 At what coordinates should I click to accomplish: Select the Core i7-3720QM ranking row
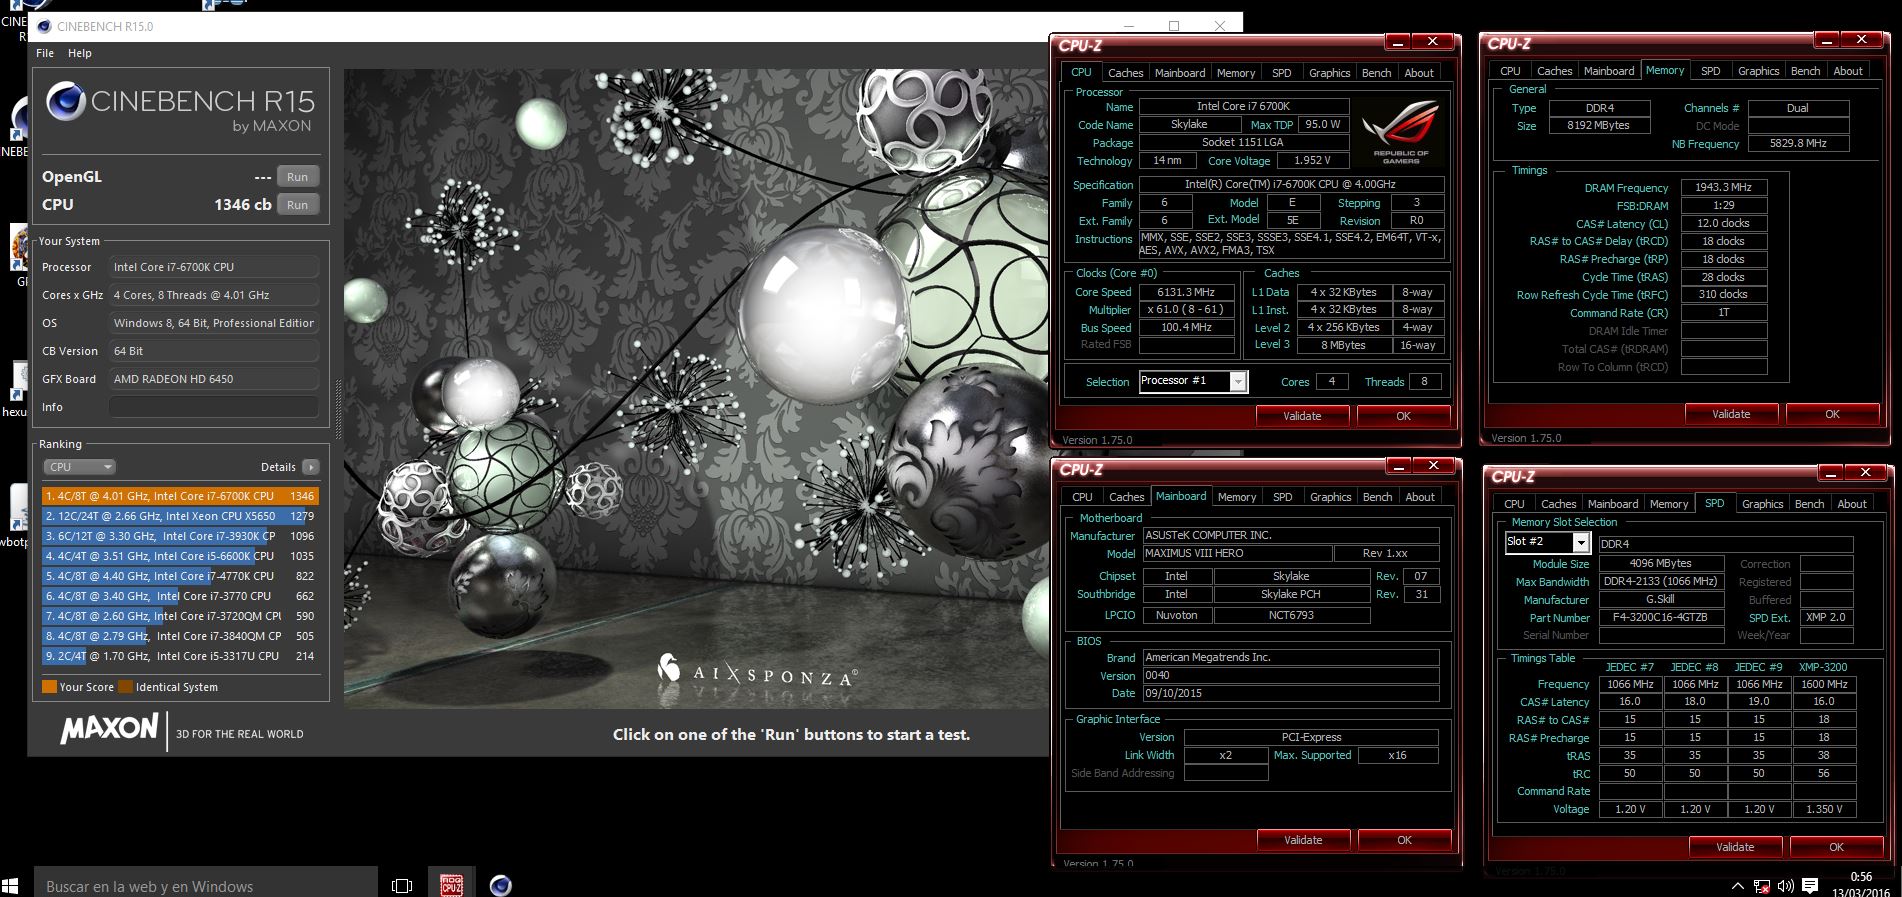pyautogui.click(x=180, y=616)
